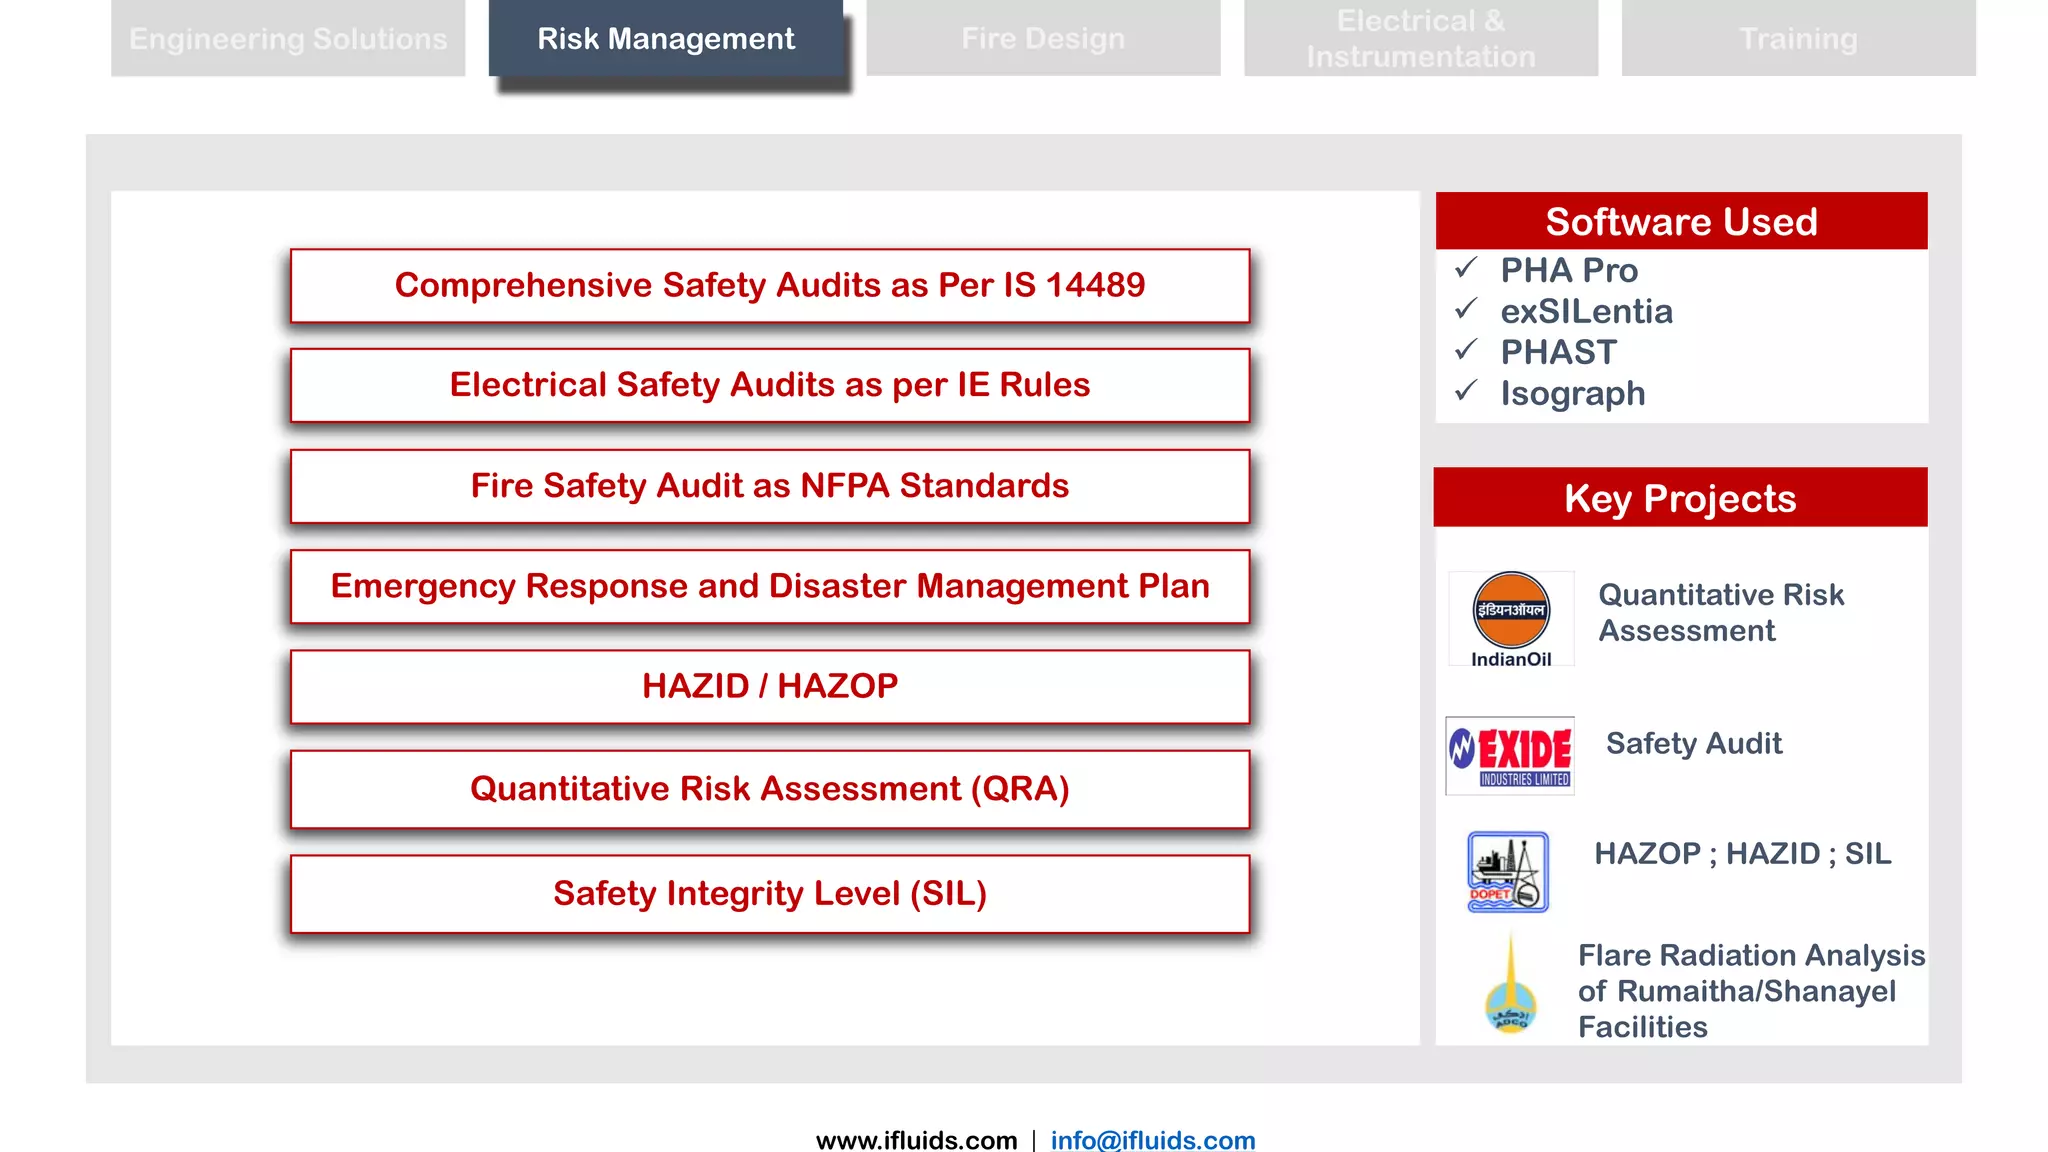The height and width of the screenshot is (1152, 2048).
Task: Open Electrical & Instrumentation tab
Action: pos(1421,38)
